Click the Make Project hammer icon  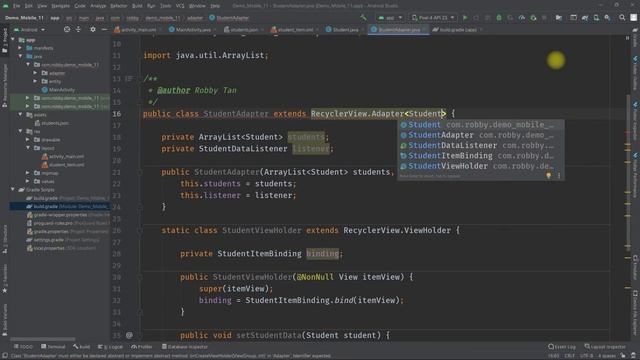363,18
